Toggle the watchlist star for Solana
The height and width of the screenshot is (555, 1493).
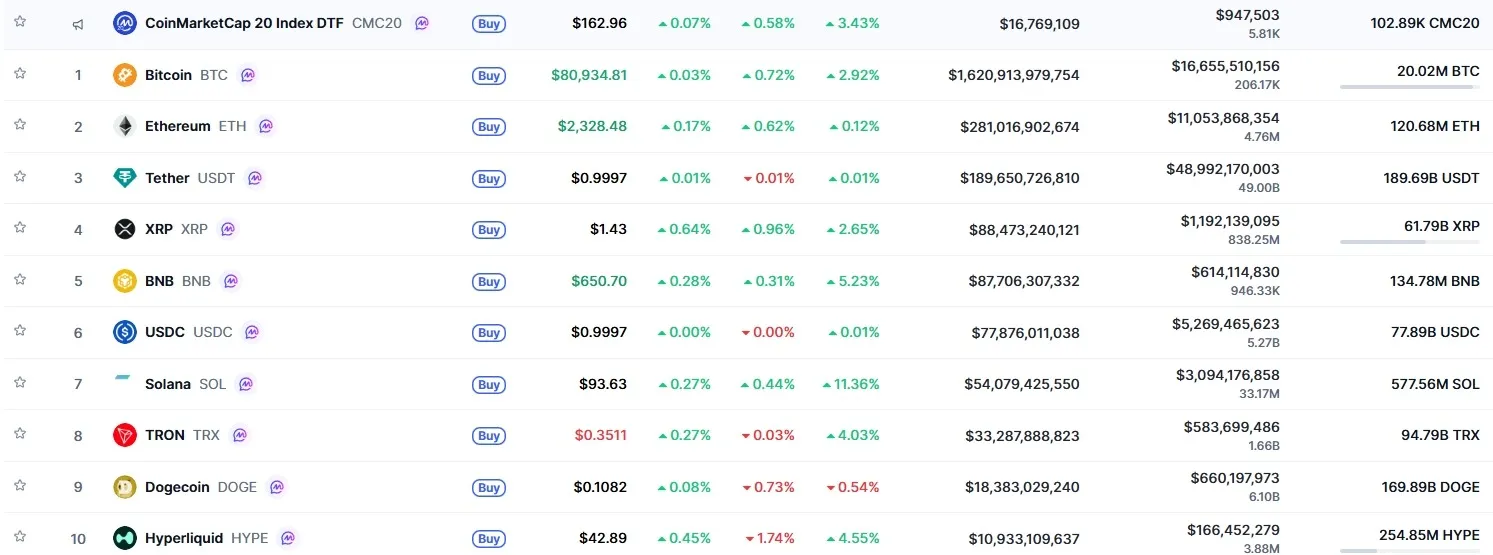(20, 382)
